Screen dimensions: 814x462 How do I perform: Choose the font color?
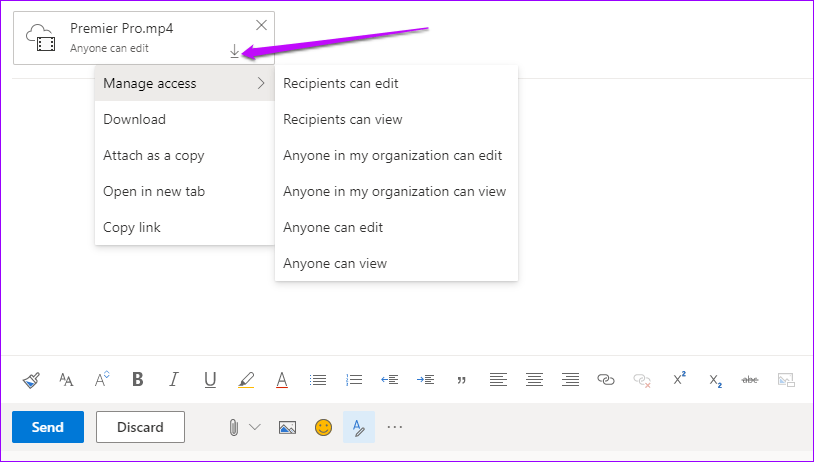[x=282, y=380]
